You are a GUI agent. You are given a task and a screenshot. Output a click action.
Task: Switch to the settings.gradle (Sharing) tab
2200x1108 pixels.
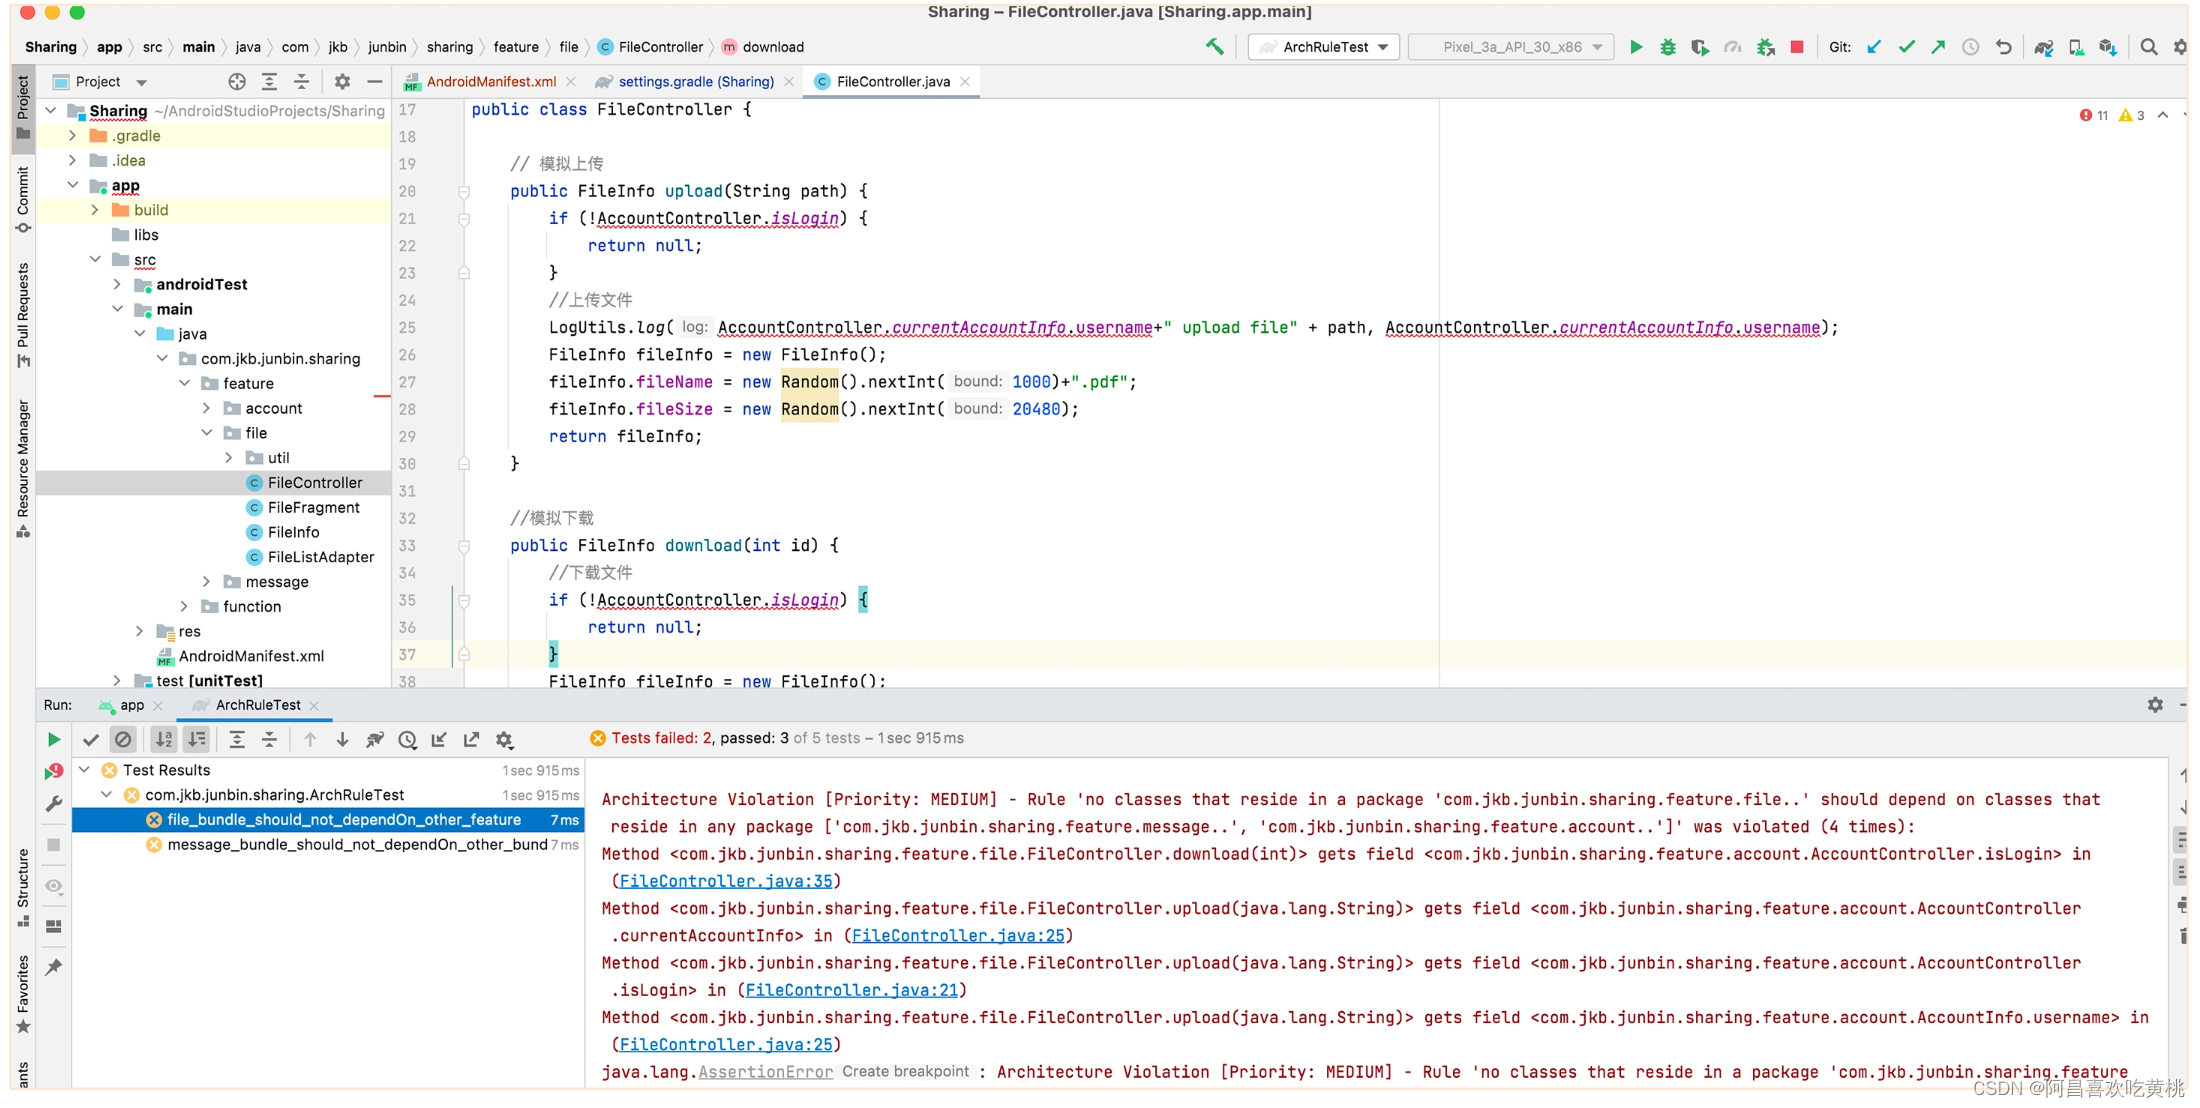pos(695,82)
